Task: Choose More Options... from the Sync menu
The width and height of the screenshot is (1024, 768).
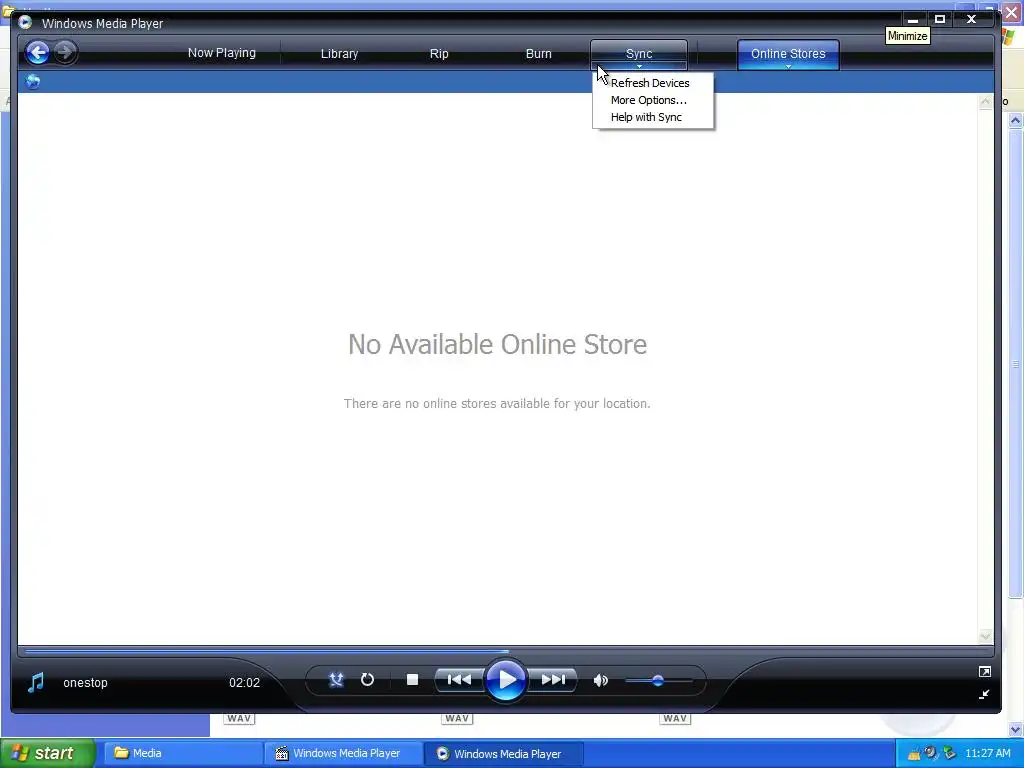Action: coord(649,100)
